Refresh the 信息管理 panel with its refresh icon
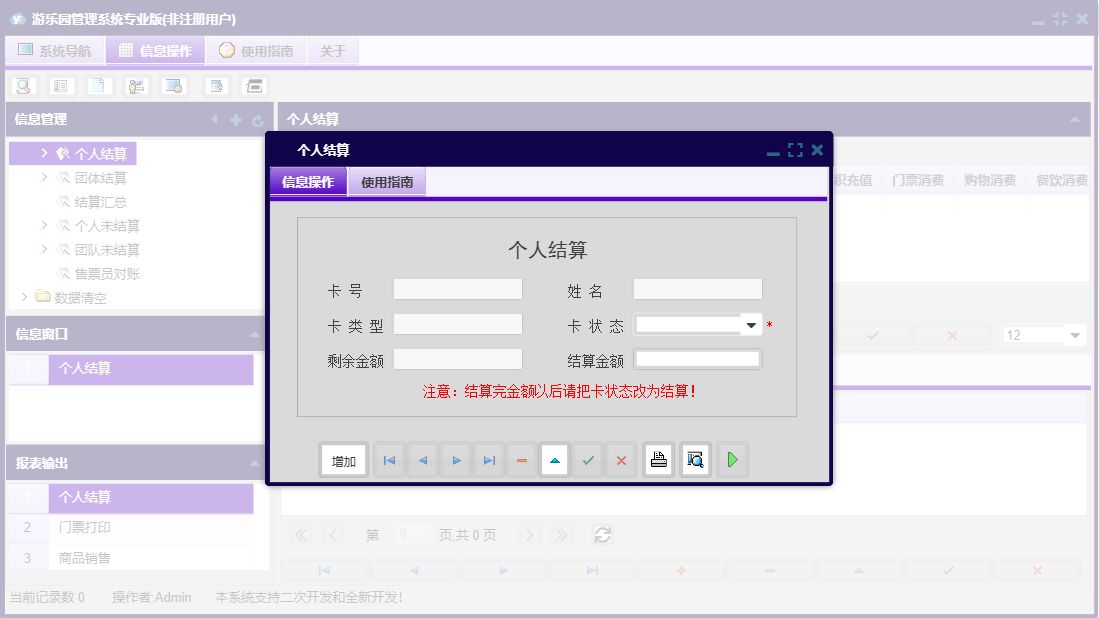1099x618 pixels. click(258, 119)
